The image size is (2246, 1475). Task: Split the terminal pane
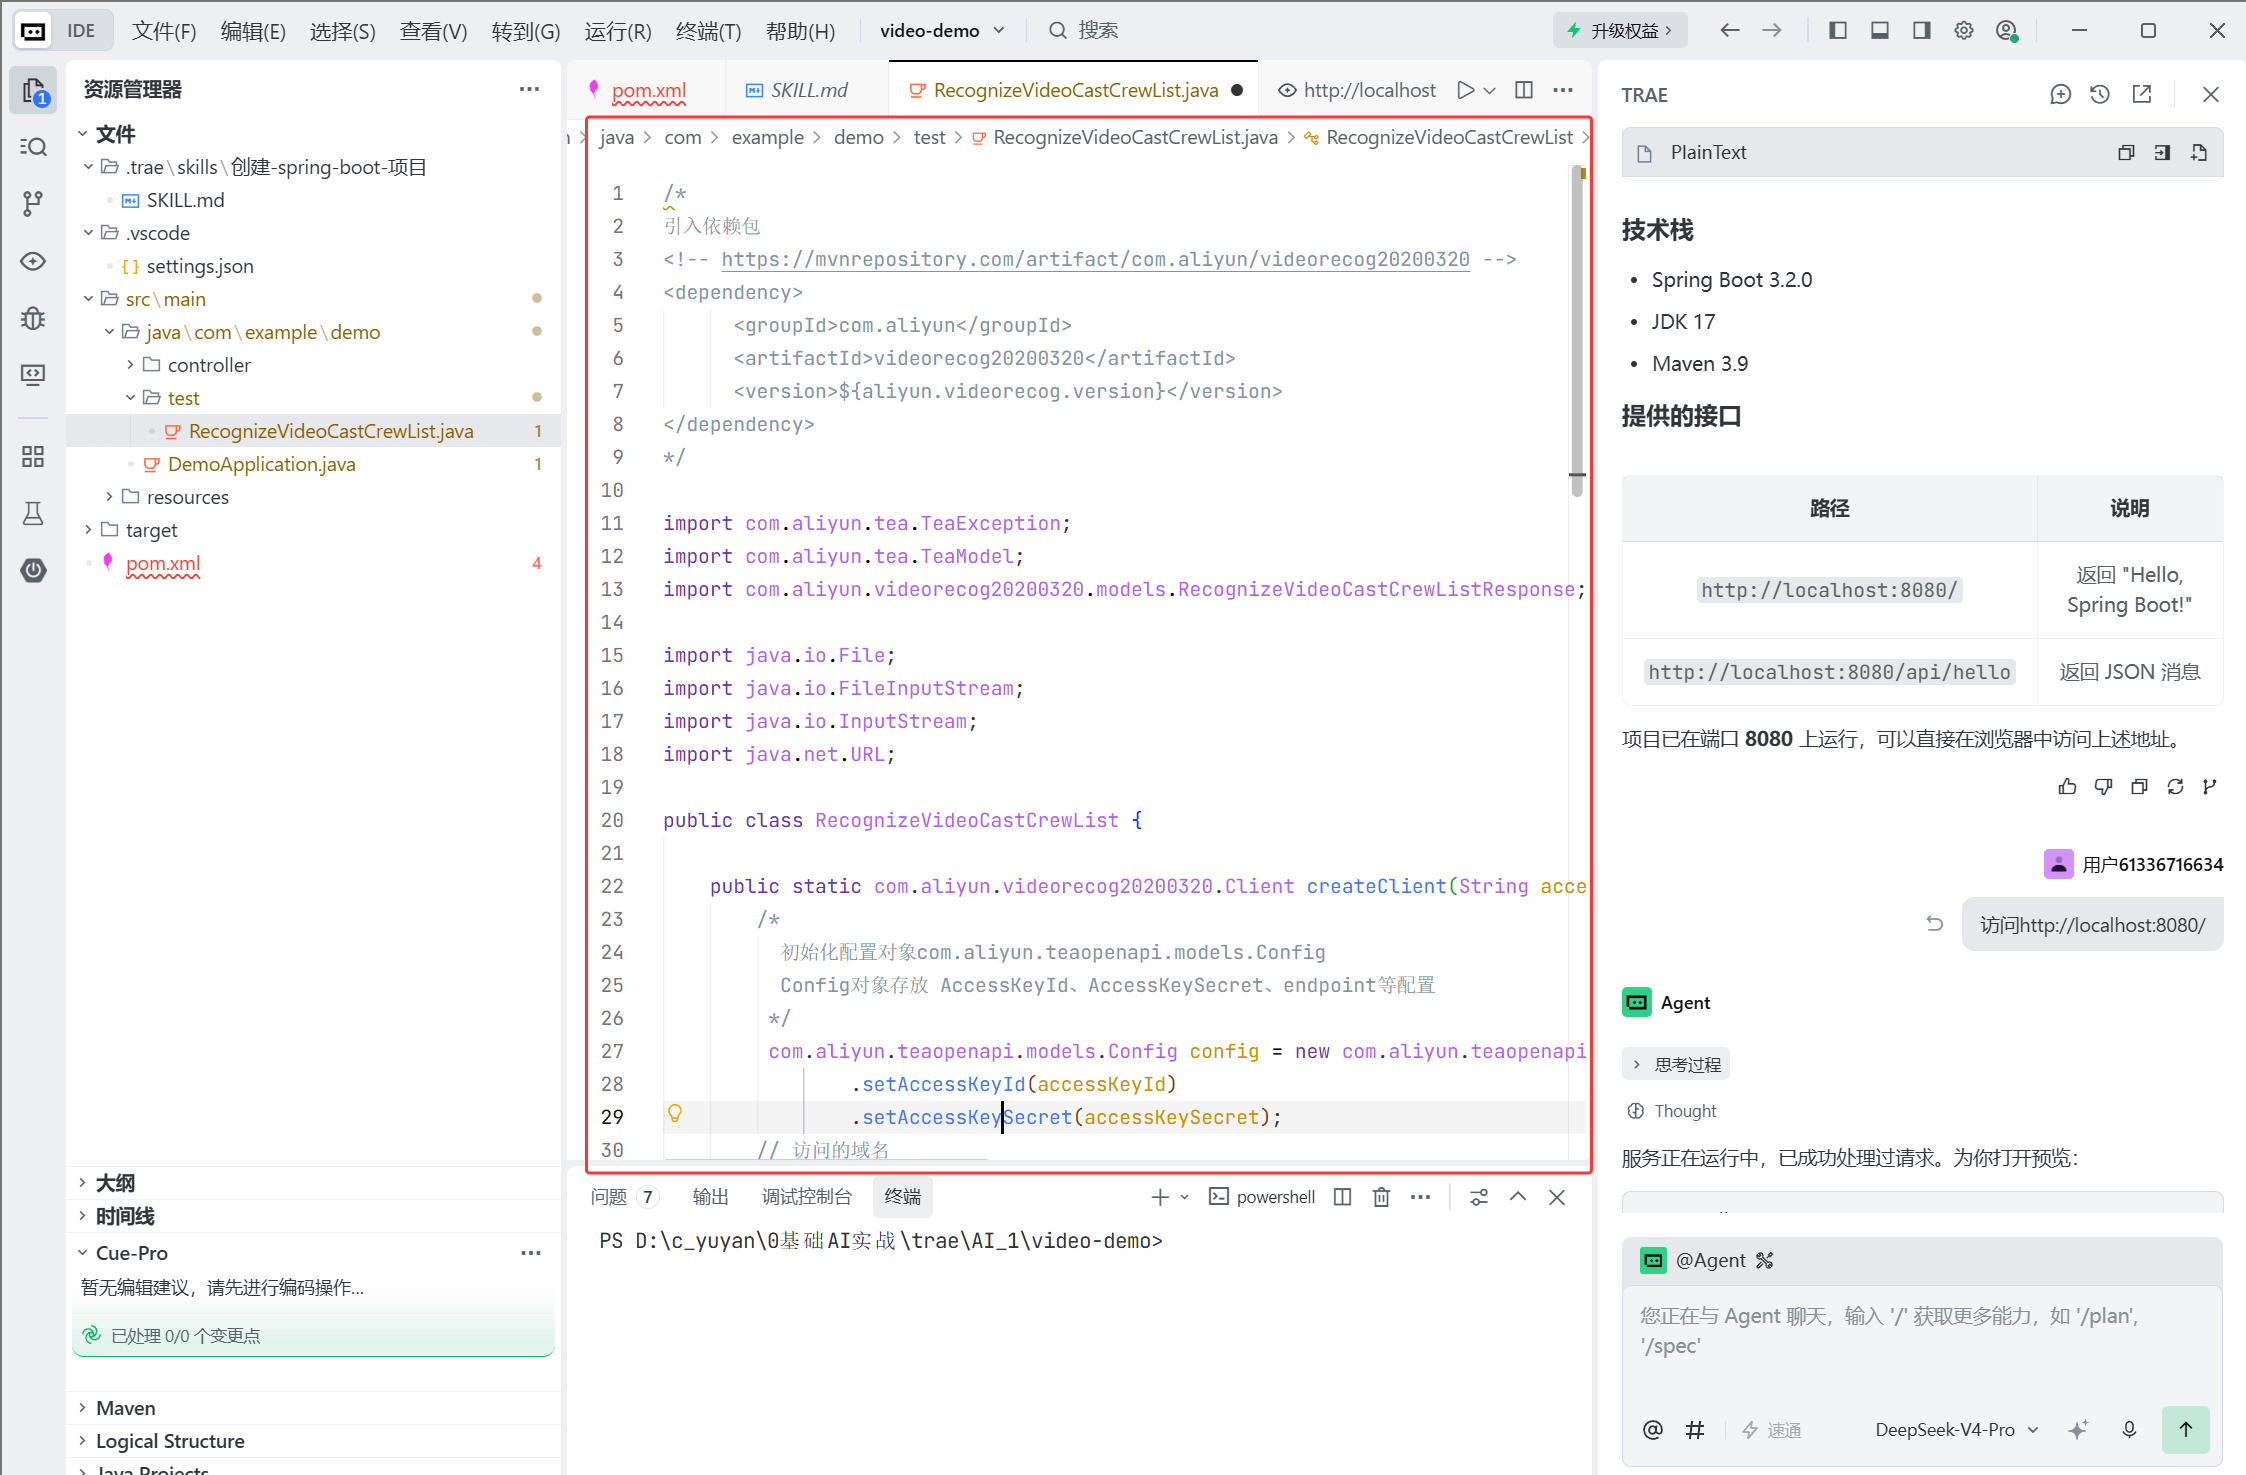(1342, 1197)
